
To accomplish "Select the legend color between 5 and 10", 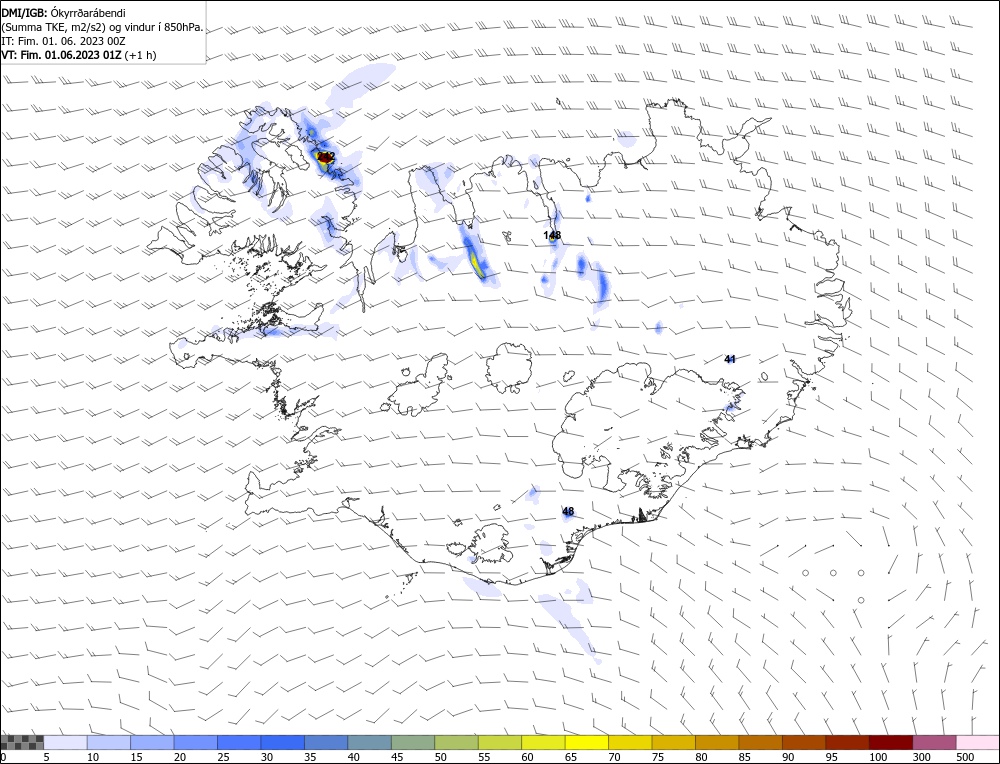I will click(x=66, y=742).
